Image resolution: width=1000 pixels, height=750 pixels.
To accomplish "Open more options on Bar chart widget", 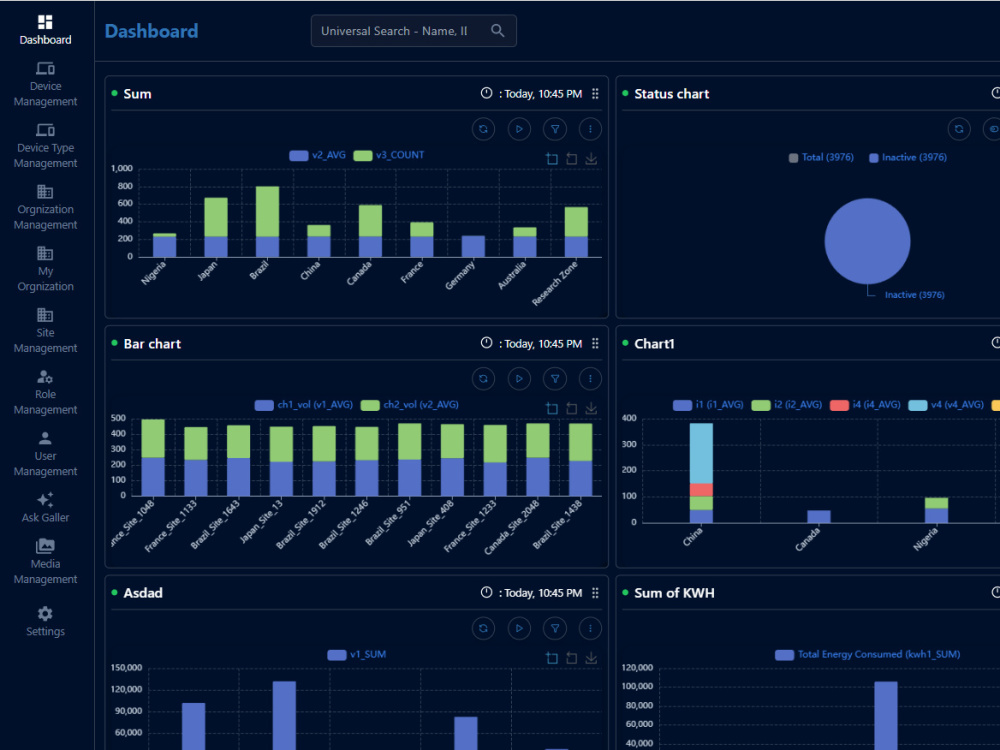I will [x=590, y=379].
